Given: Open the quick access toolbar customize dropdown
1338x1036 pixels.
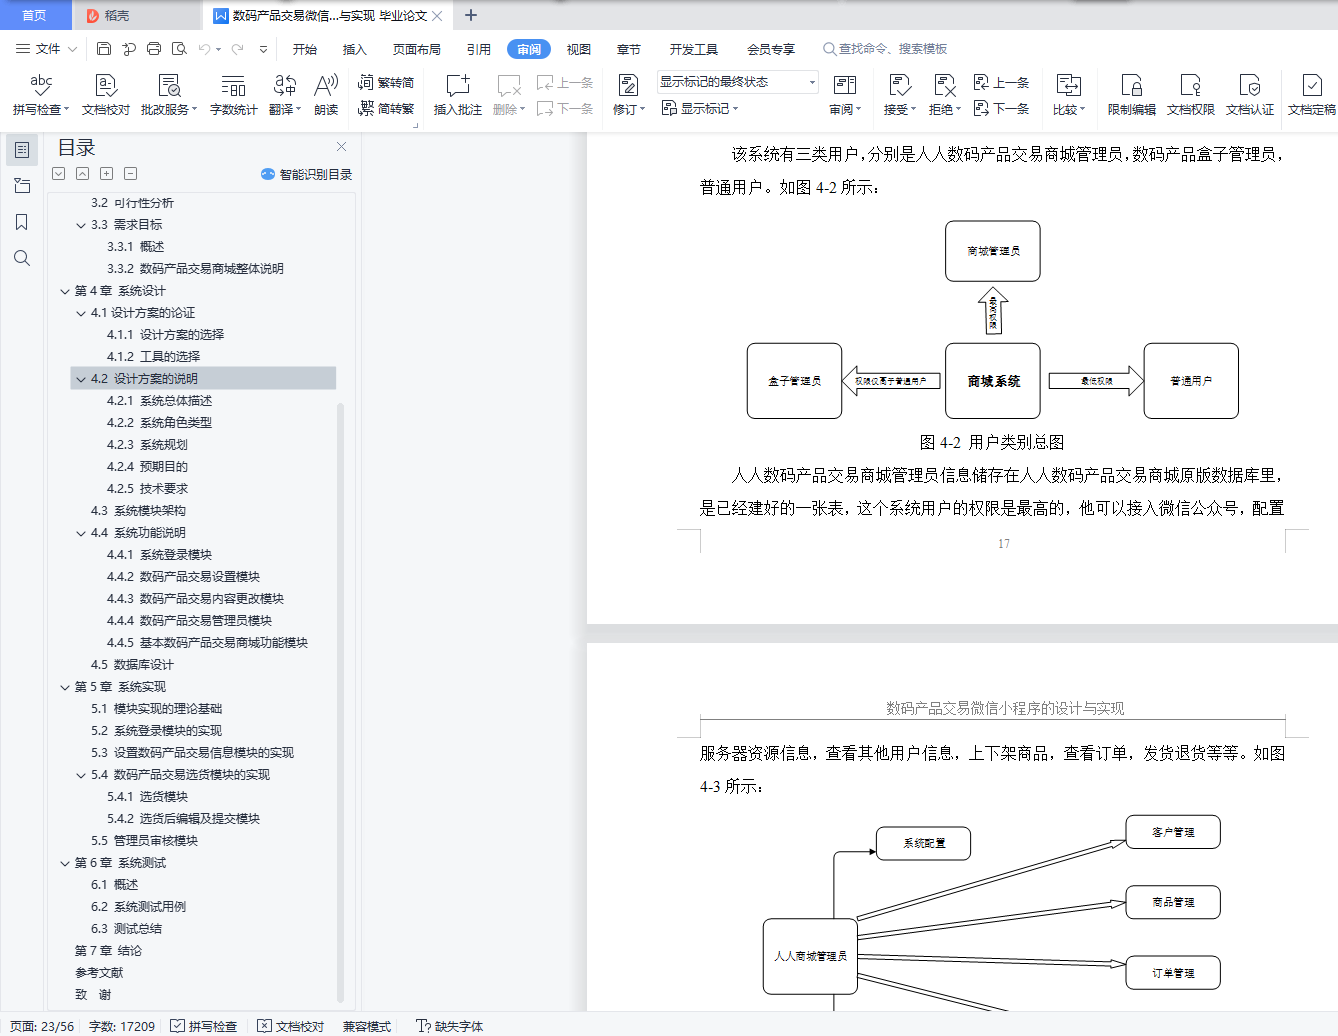Looking at the screenshot, I should click(x=264, y=48).
